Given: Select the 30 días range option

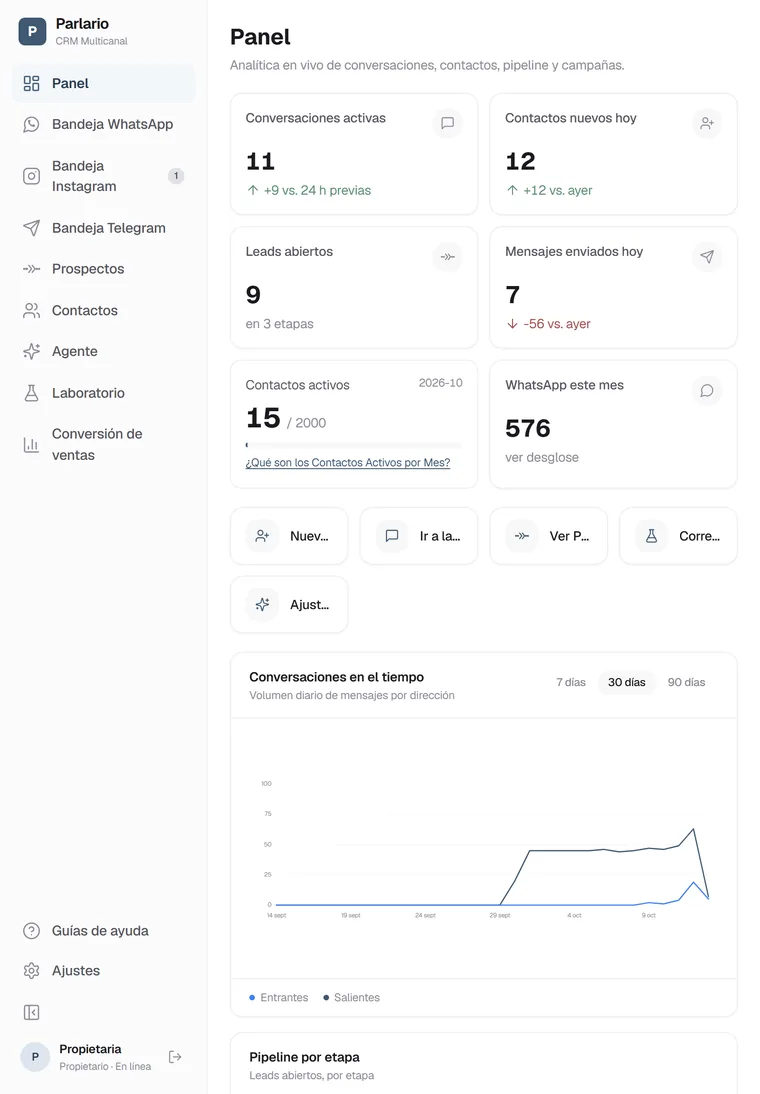Looking at the screenshot, I should coord(627,682).
